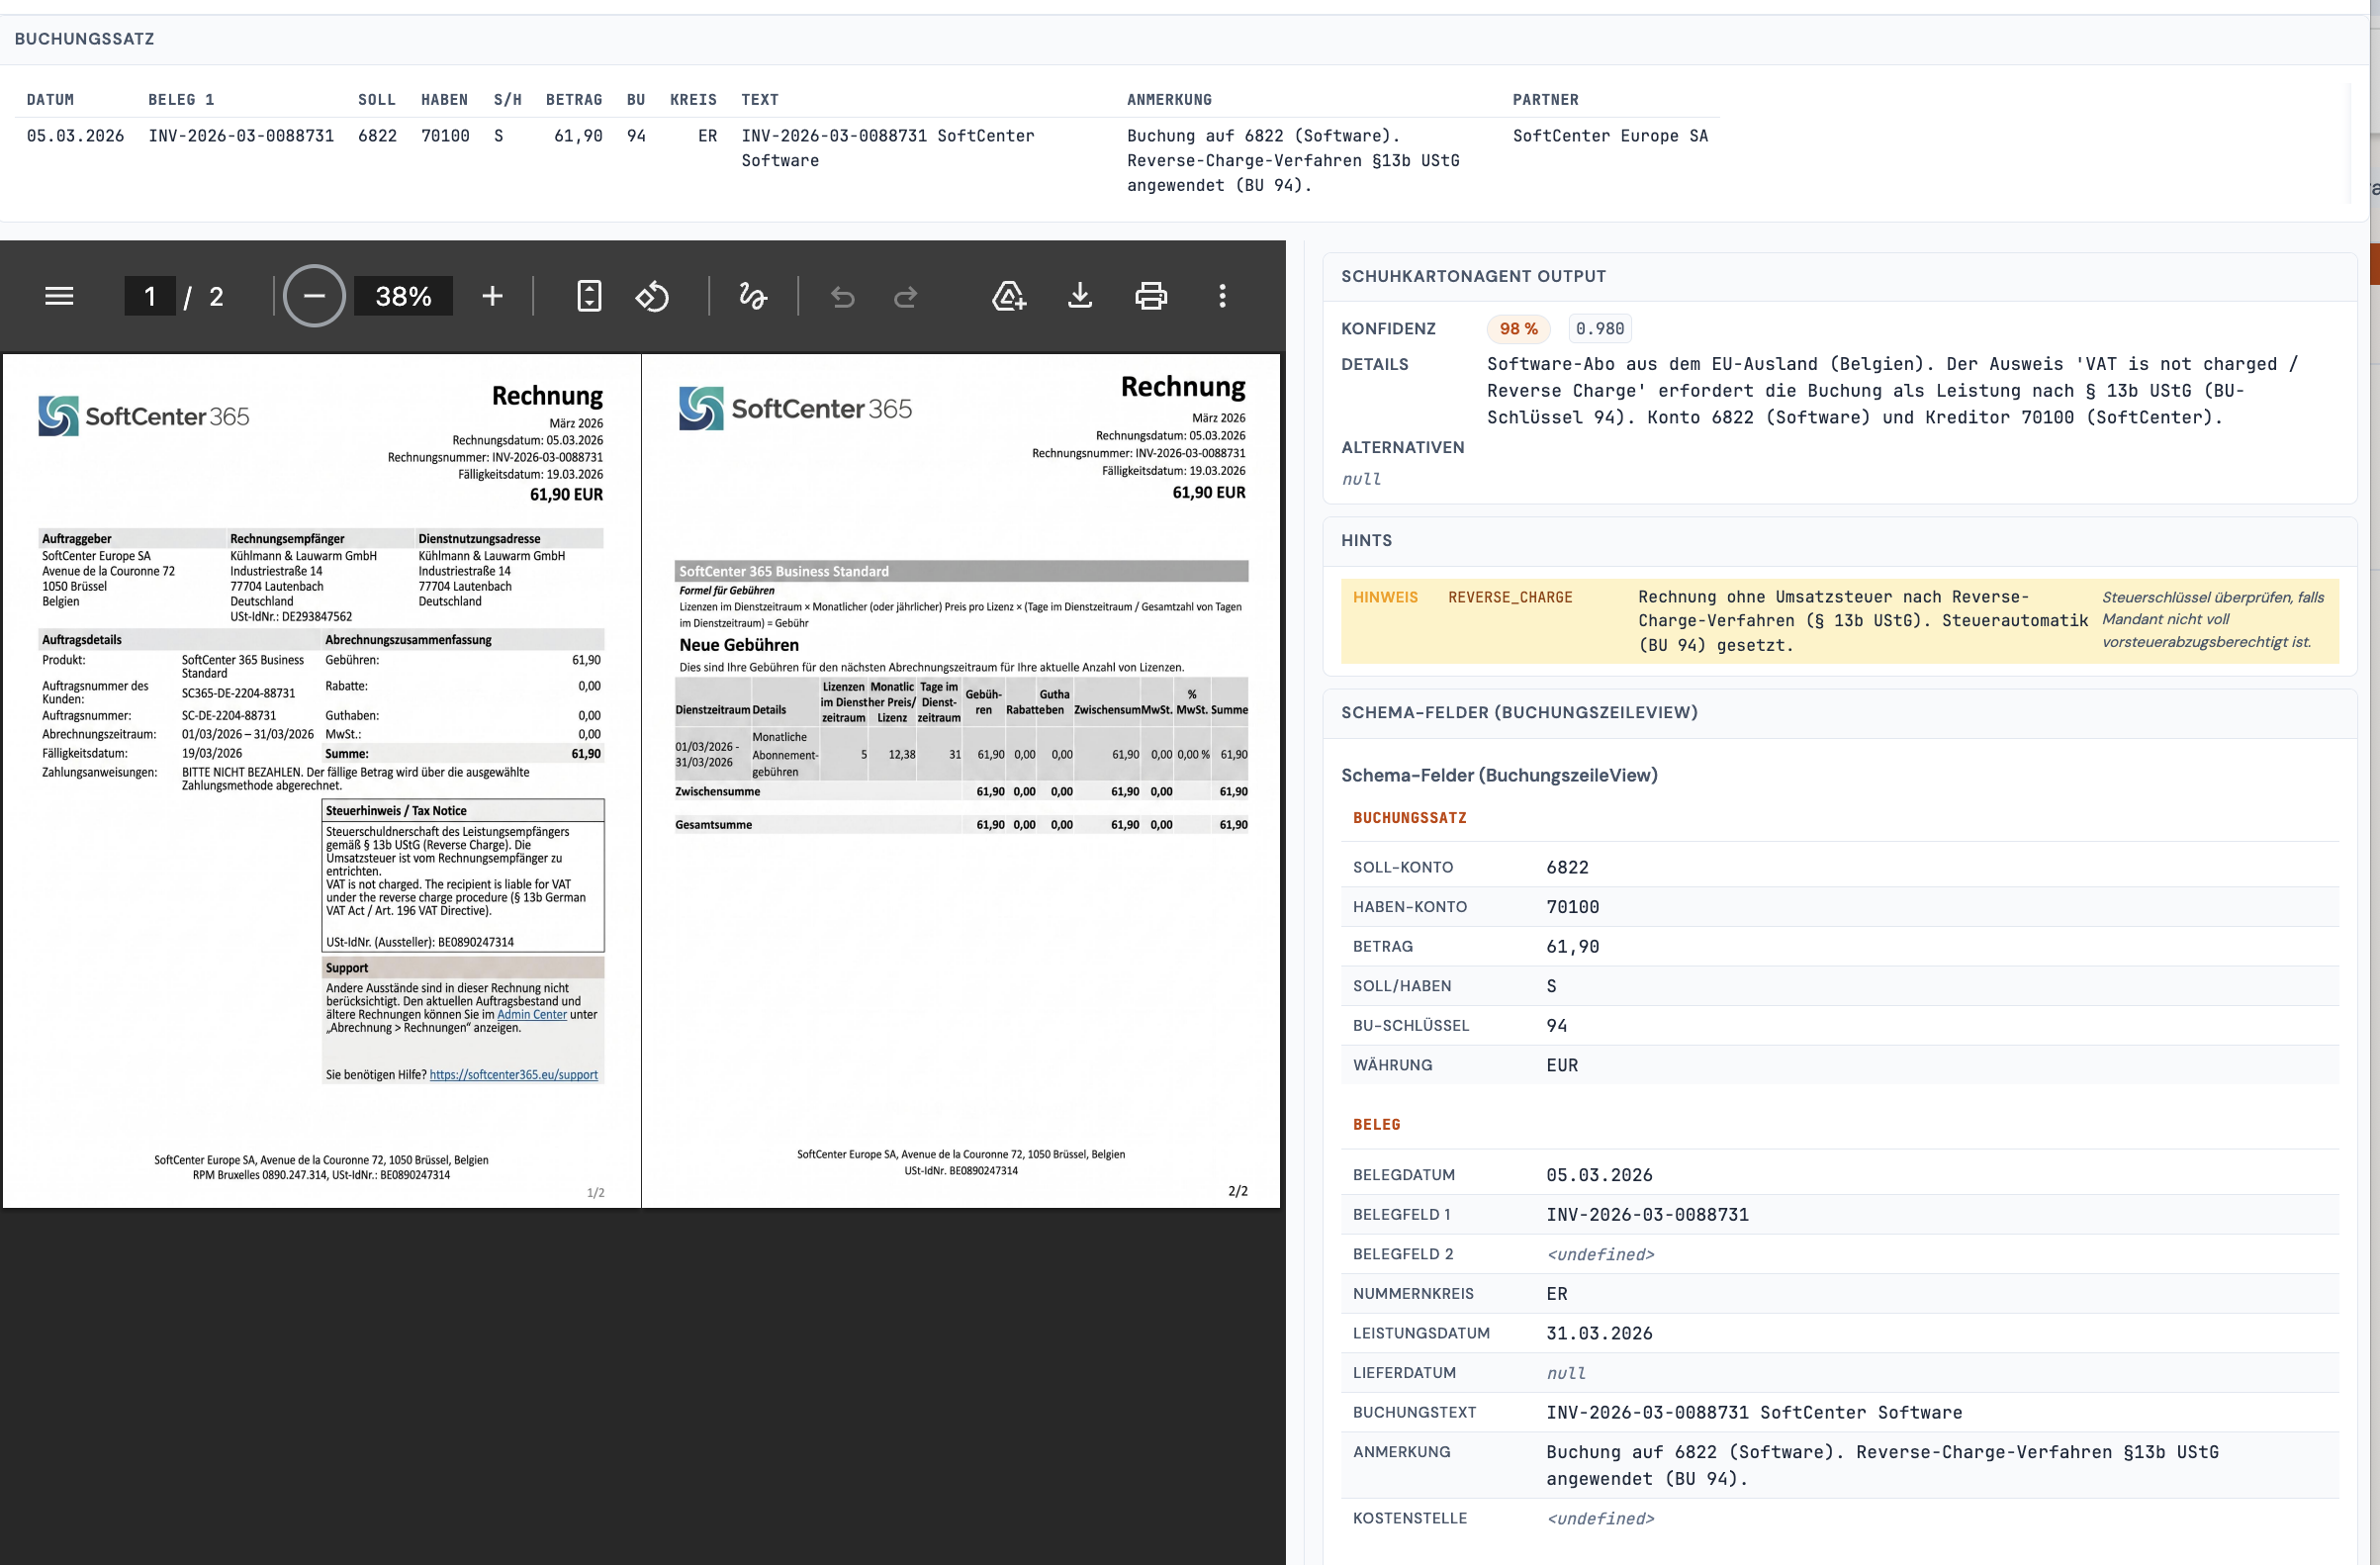
Task: Click the BETRAG column header
Action: pyautogui.click(x=574, y=100)
